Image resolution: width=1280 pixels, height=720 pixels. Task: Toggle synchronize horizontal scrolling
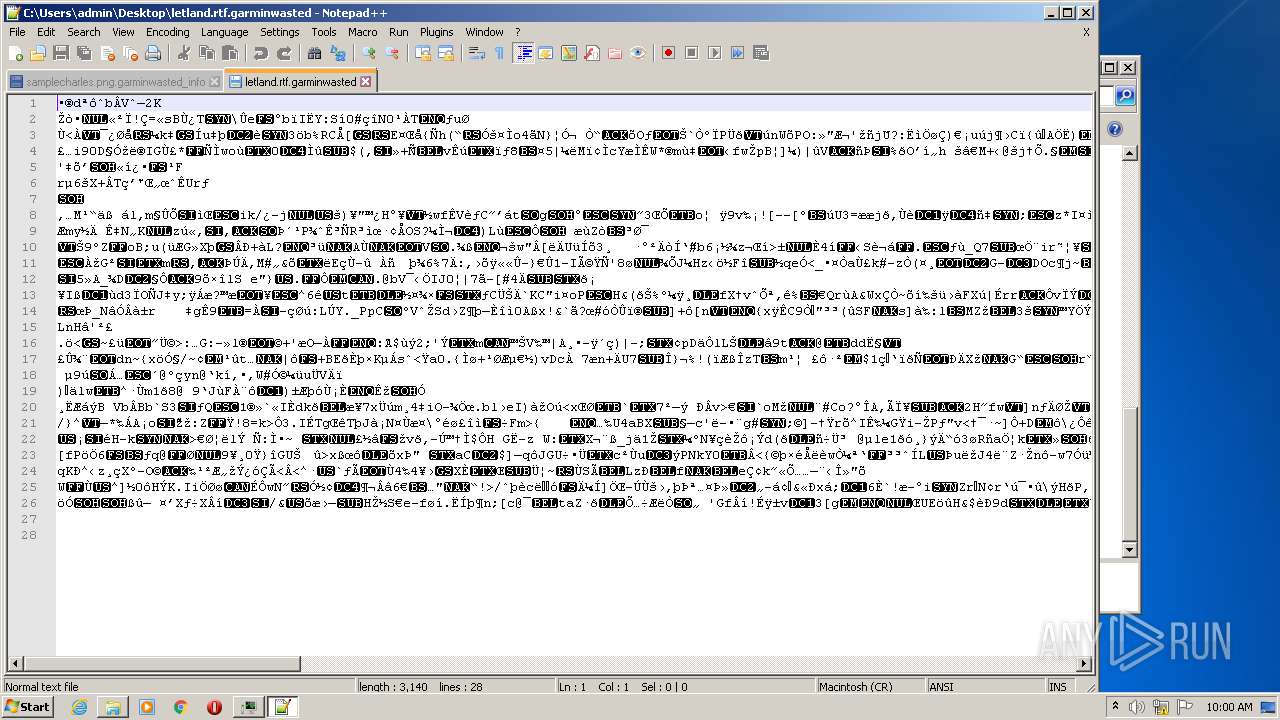click(446, 53)
